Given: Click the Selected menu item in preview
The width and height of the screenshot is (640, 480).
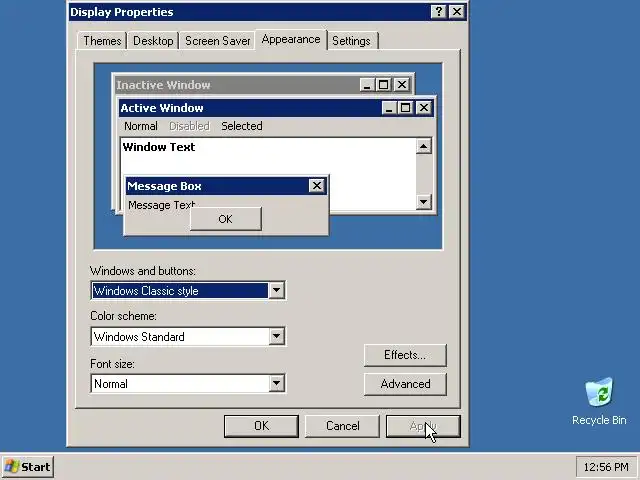Looking at the screenshot, I should pos(242,126).
